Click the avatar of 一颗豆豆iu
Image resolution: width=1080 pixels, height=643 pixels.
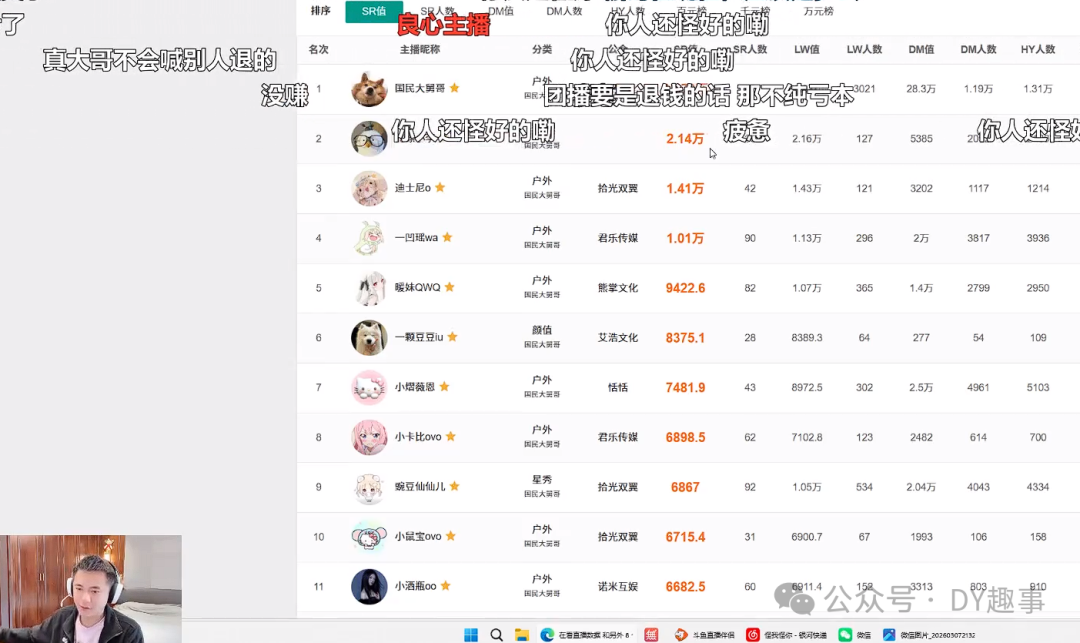click(369, 337)
